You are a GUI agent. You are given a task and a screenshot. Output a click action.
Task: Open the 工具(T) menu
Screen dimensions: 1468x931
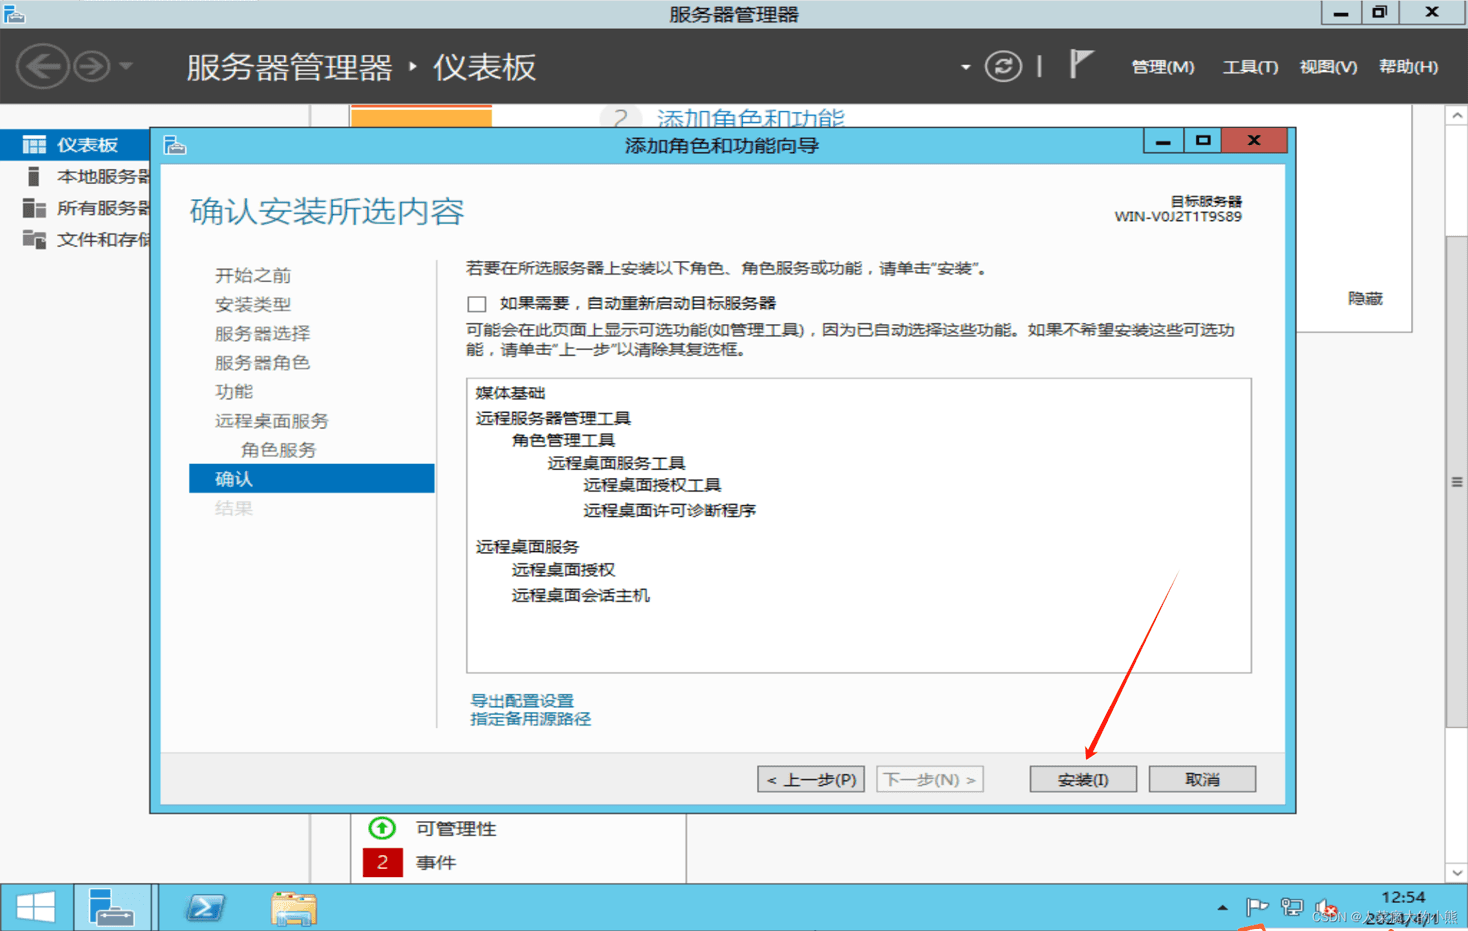(x=1249, y=67)
